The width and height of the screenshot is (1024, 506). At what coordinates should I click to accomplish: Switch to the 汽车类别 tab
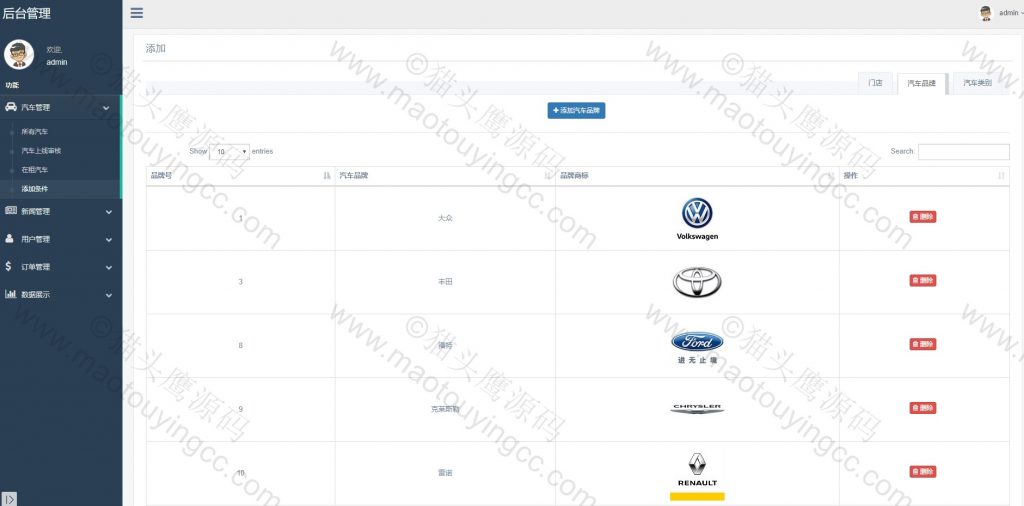pos(978,83)
